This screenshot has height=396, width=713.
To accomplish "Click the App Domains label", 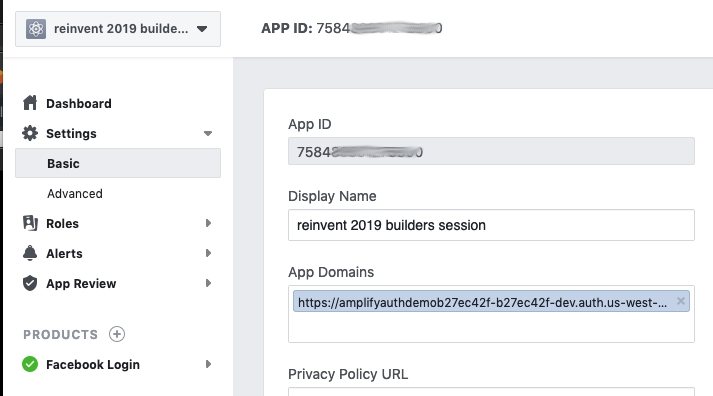I will click(x=331, y=272).
